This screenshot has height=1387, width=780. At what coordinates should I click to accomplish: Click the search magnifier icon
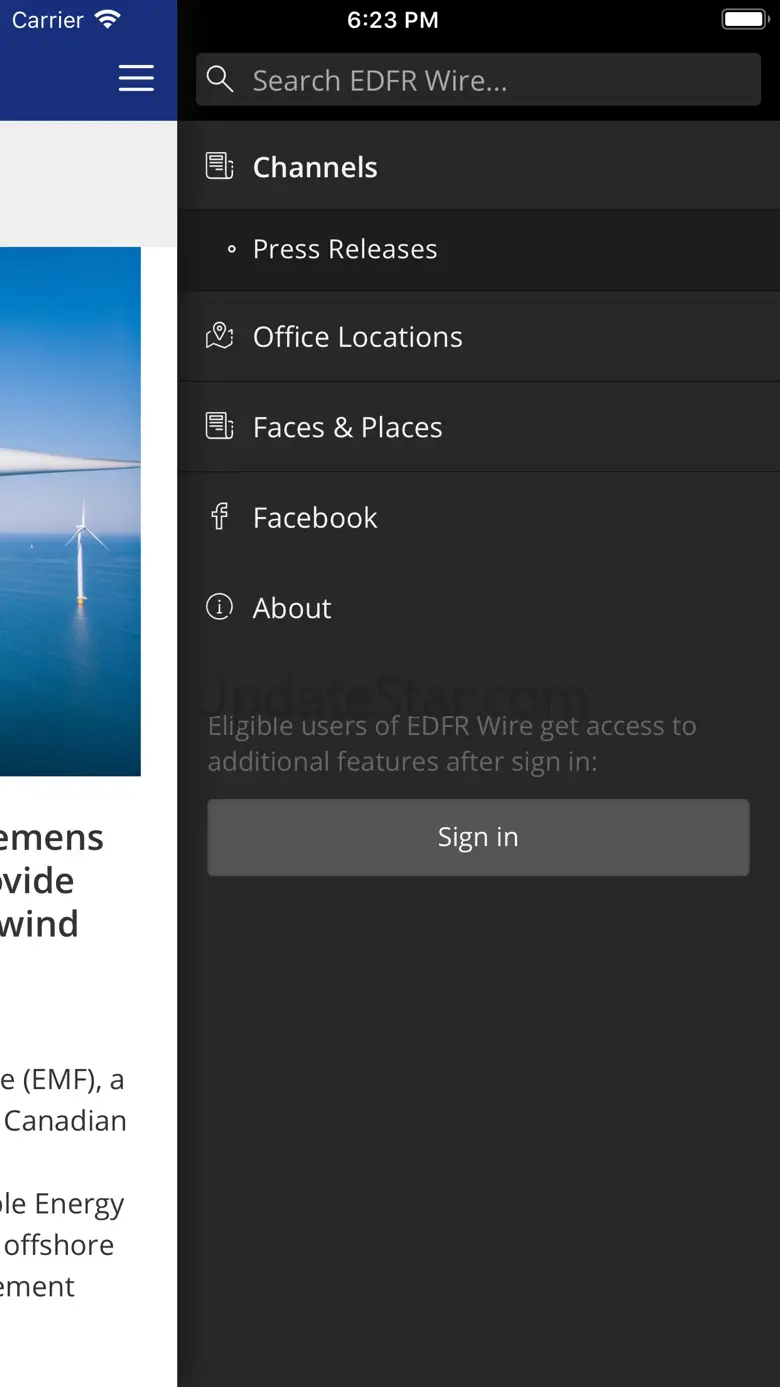[x=220, y=80]
